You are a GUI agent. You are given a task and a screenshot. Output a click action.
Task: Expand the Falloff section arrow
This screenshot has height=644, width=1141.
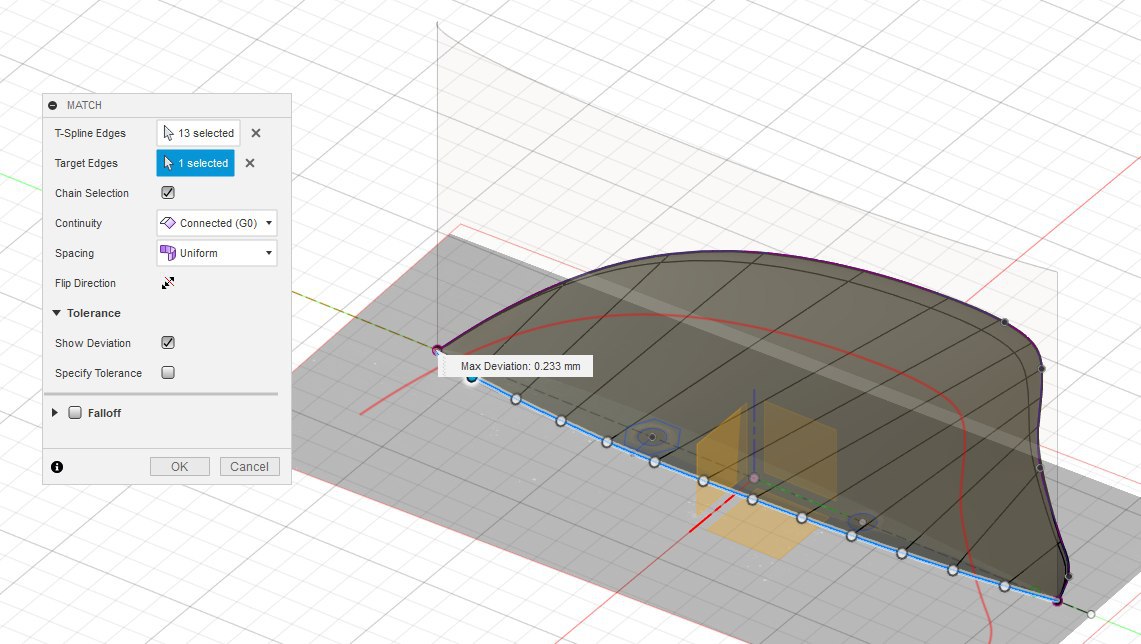pos(55,413)
